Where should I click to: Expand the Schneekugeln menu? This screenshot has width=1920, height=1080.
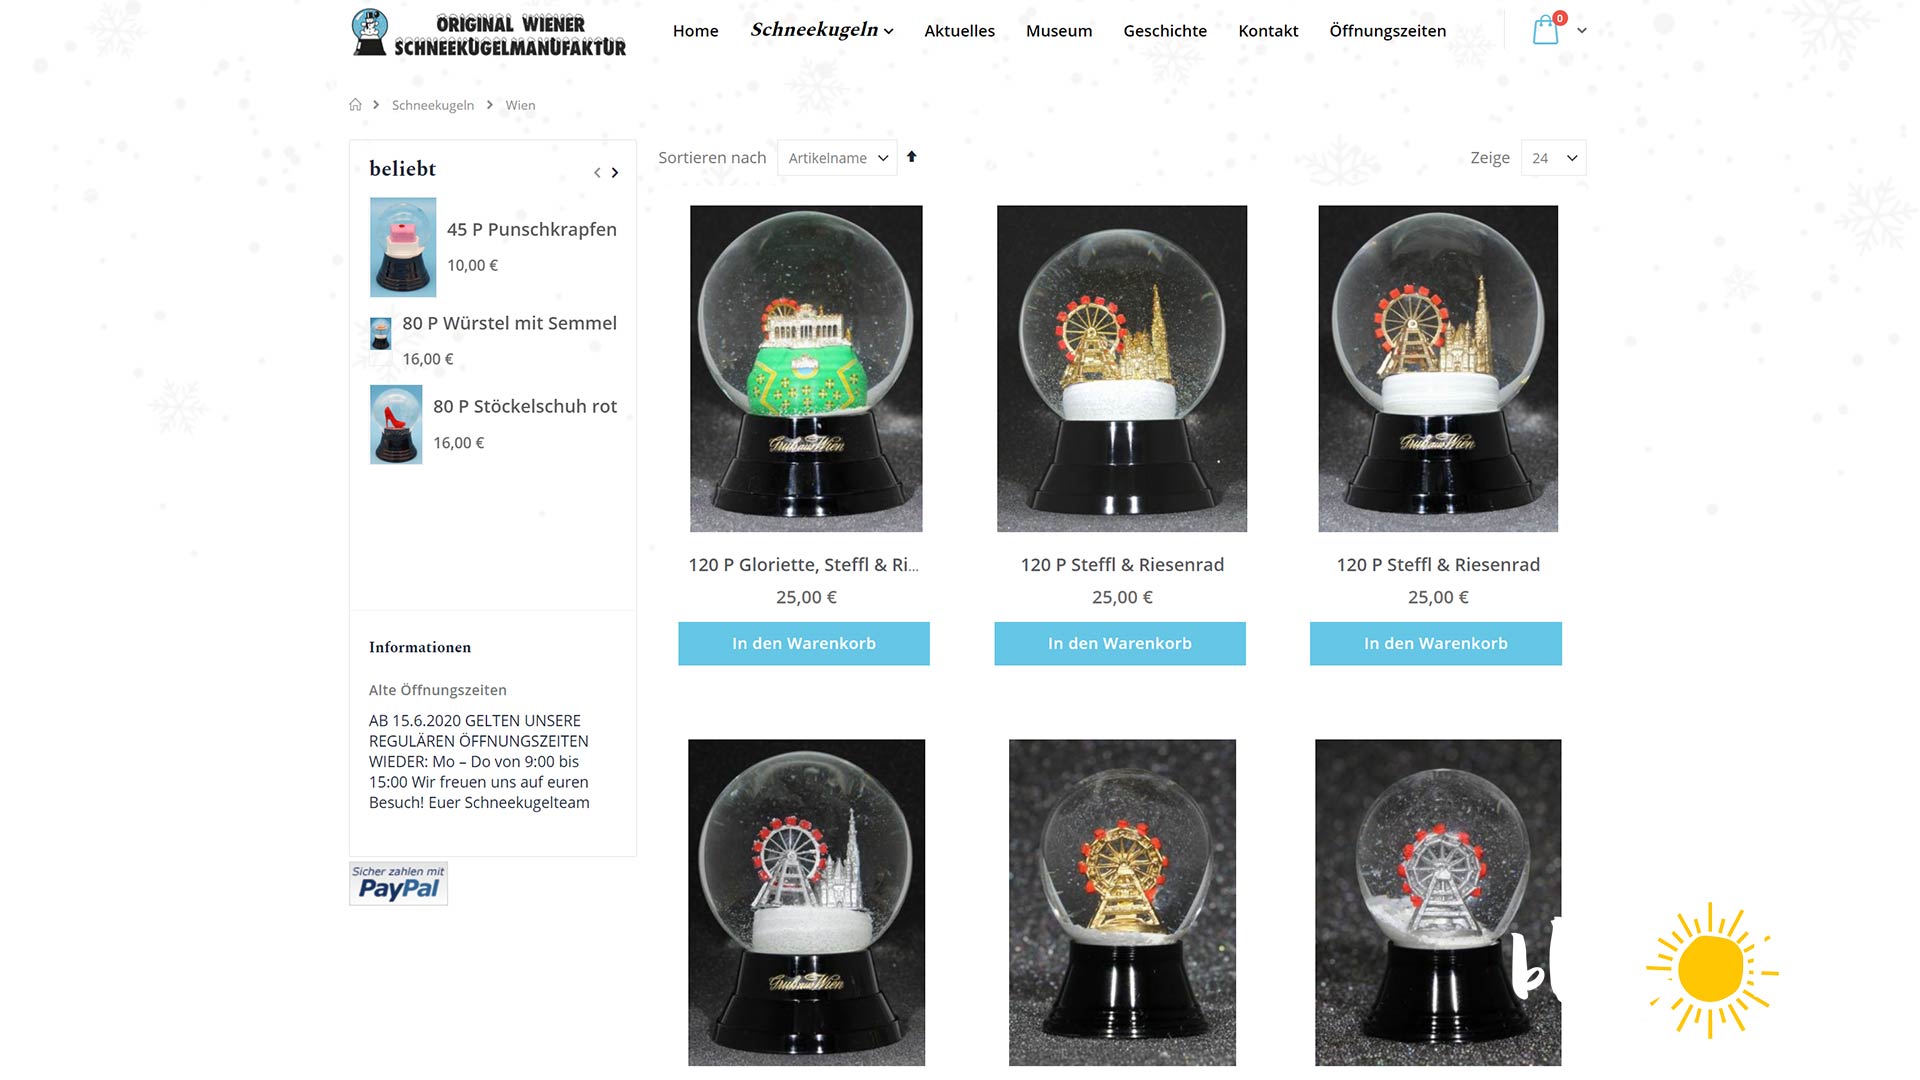(822, 30)
